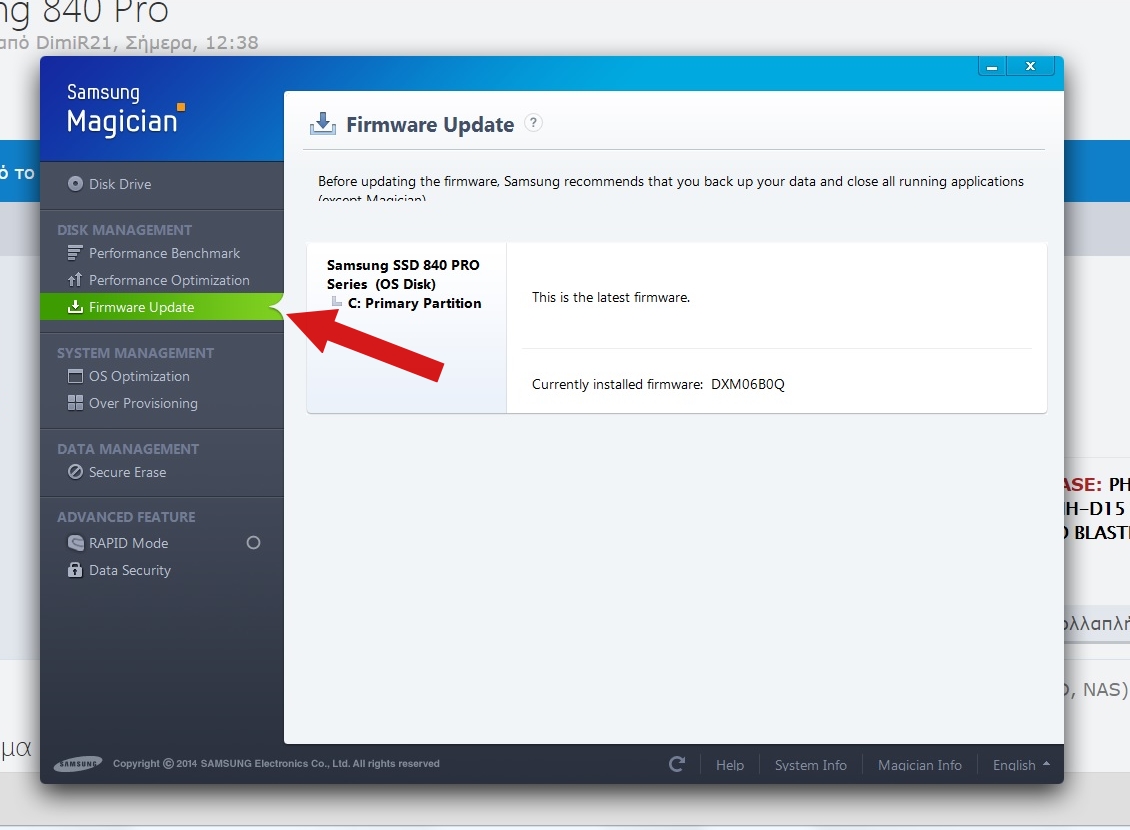The image size is (1130, 830).
Task: Select C: Primary Partition entry
Action: coord(414,303)
